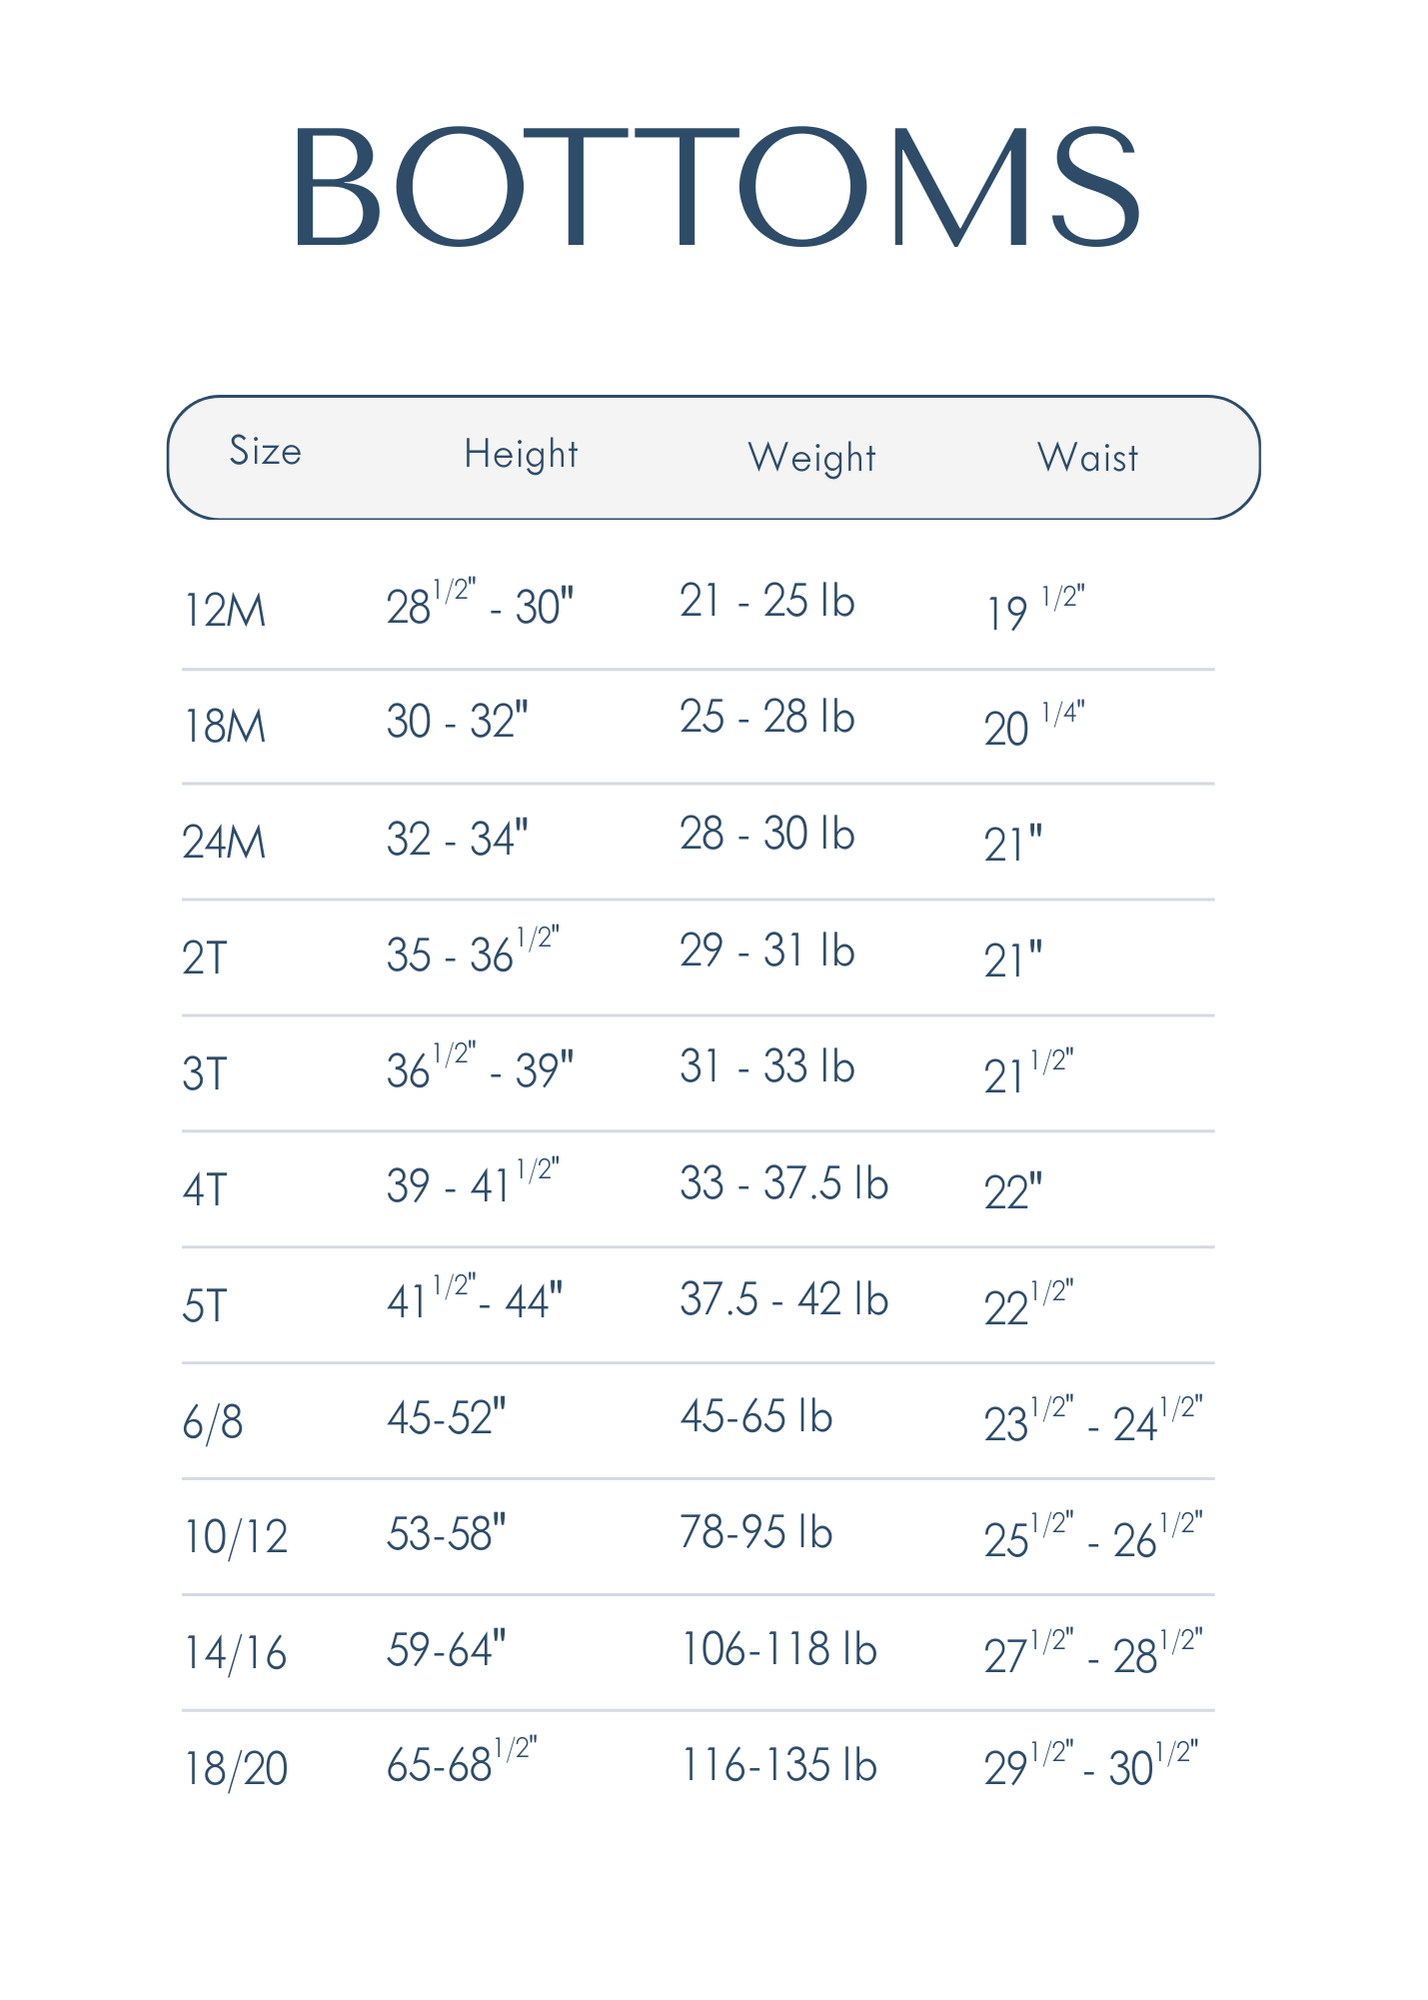
Task: Click the 18/20 waist value 29 1/2" - 30 1/2"
Action: (1091, 1765)
